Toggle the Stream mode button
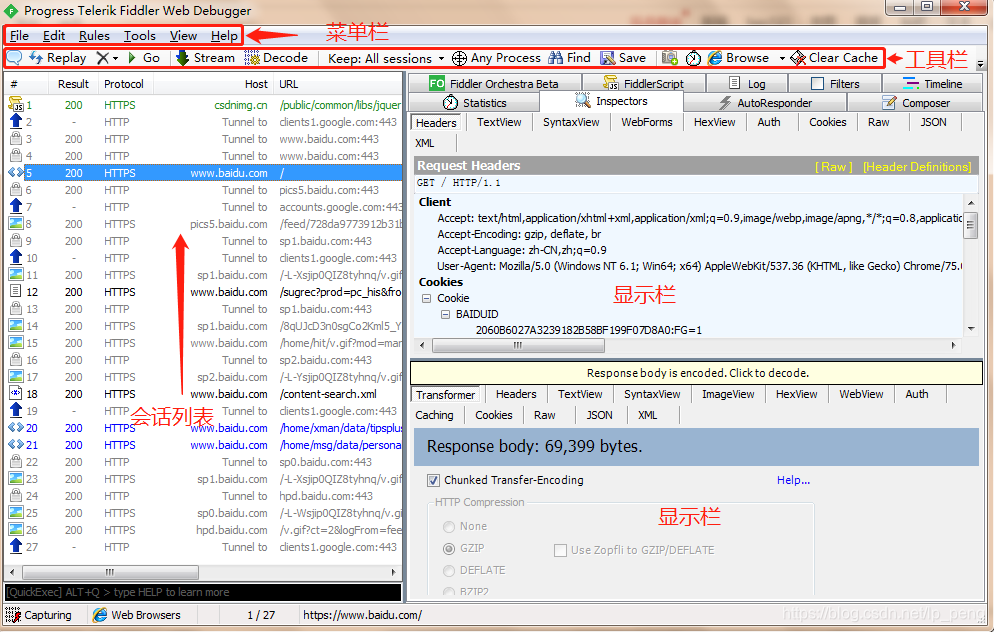Screen dimensions: 994x632 click(x=205, y=58)
